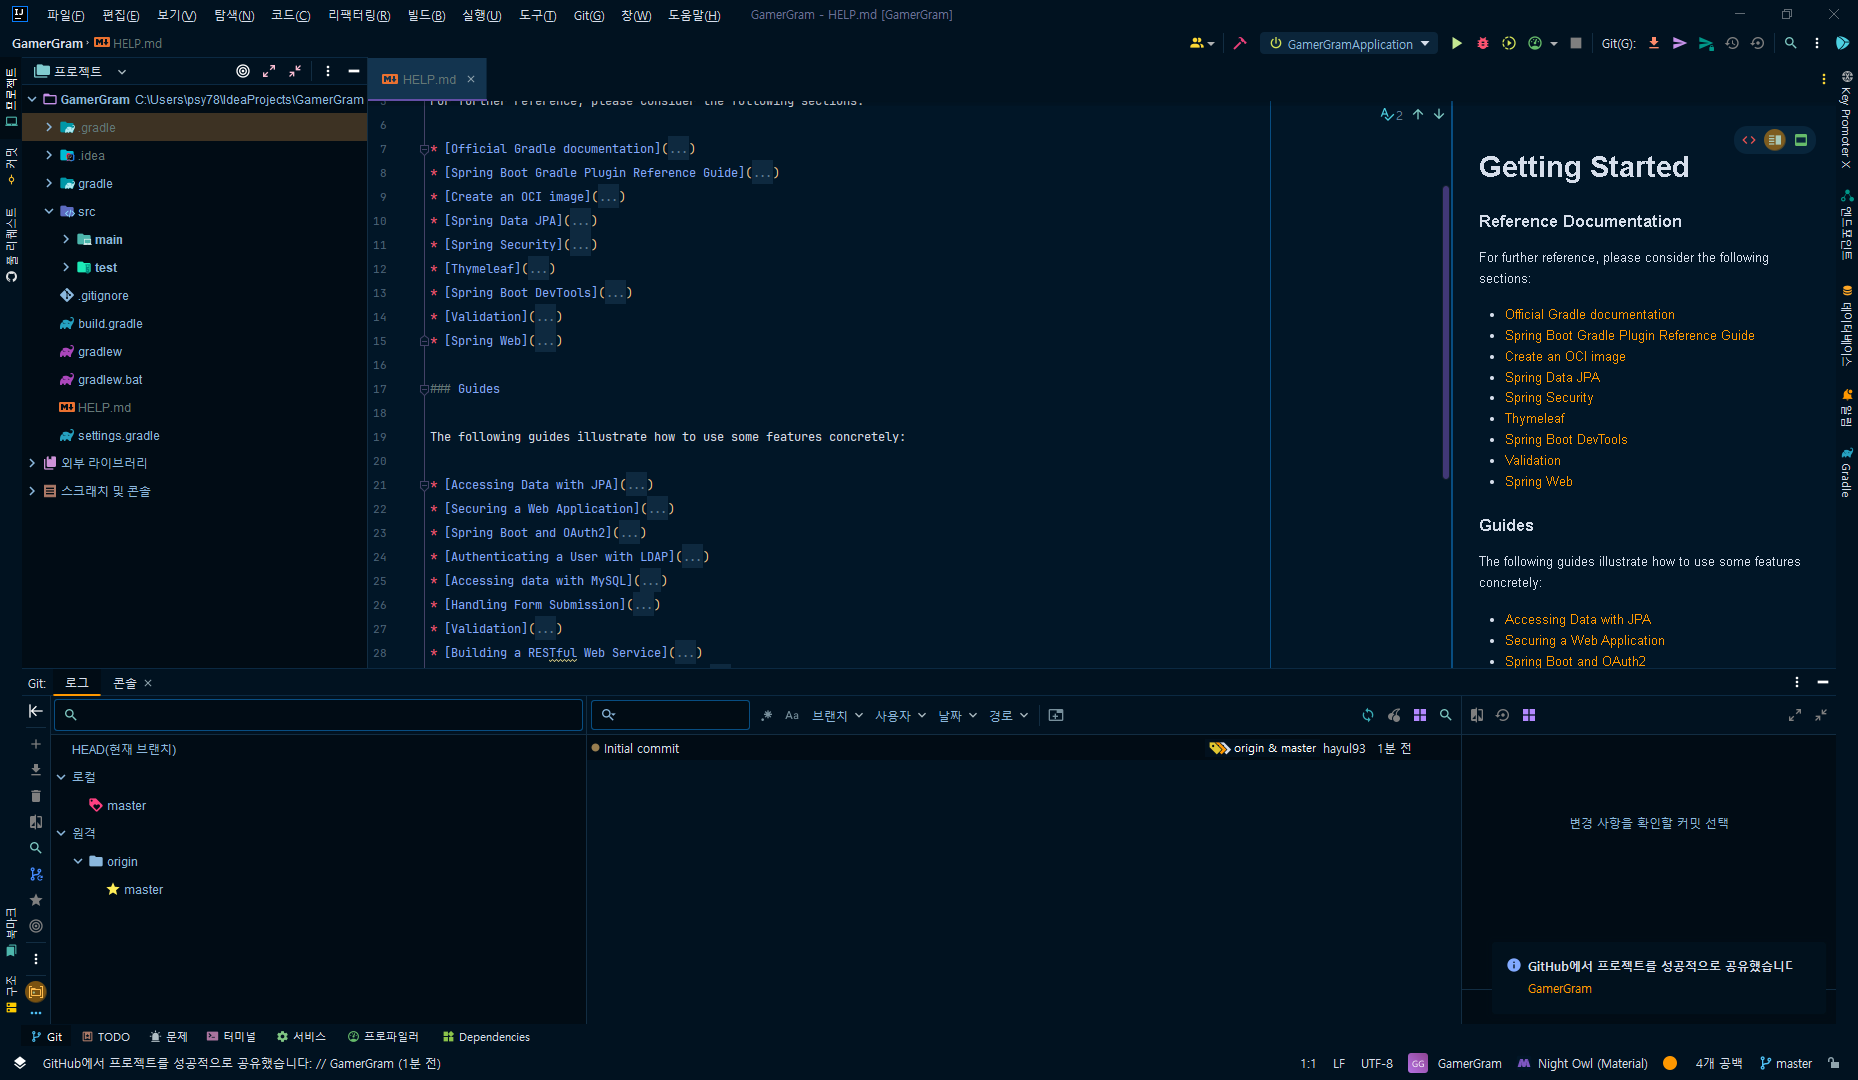Toggle match case Aa in Git log
1858x1080 pixels.
[792, 715]
